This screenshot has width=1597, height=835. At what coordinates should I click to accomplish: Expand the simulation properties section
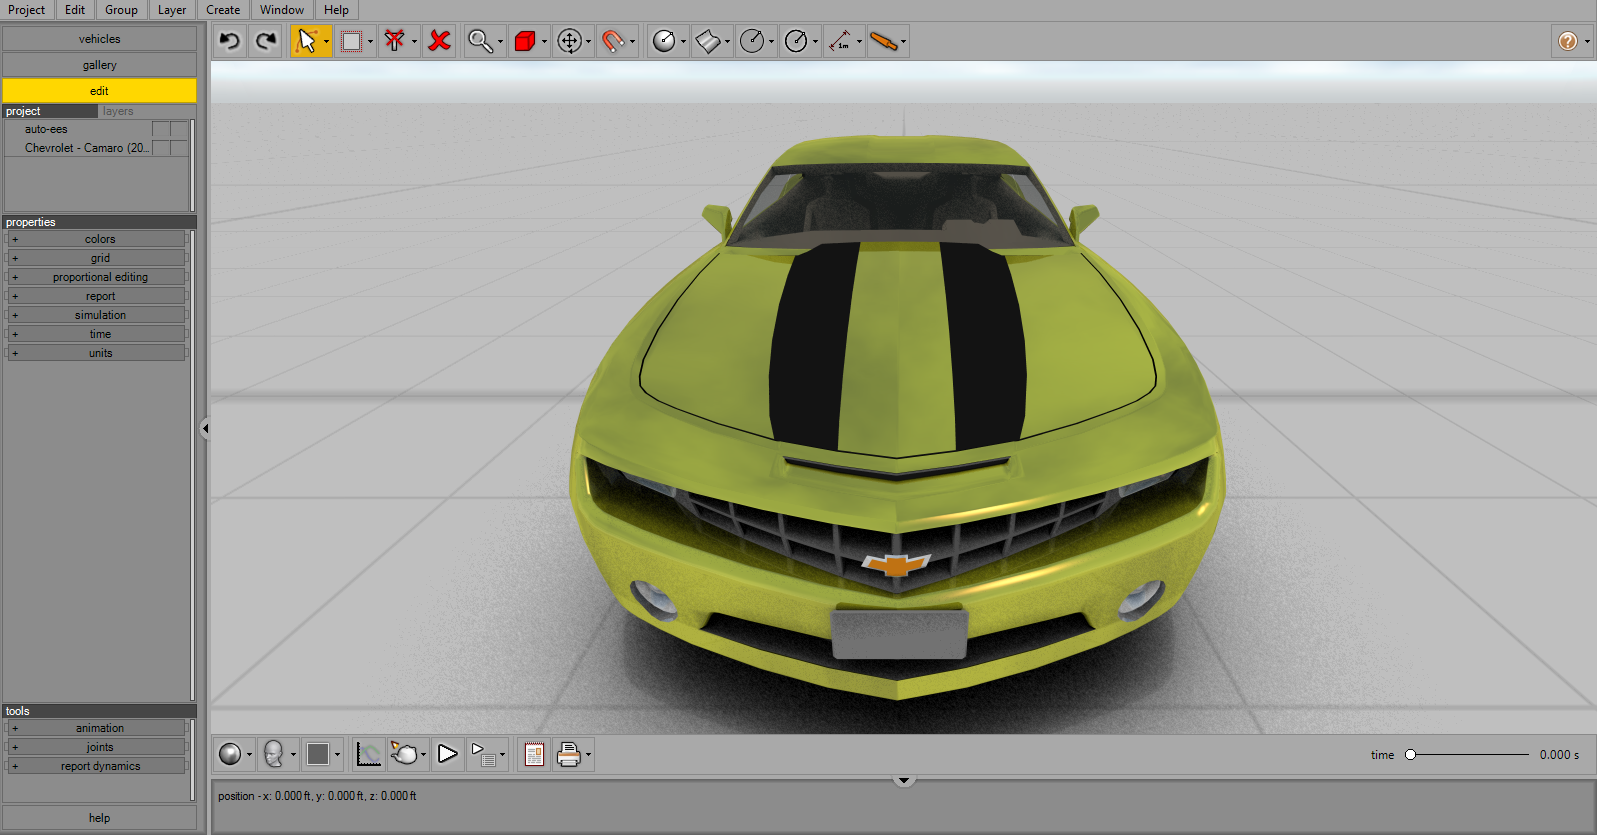tap(95, 315)
